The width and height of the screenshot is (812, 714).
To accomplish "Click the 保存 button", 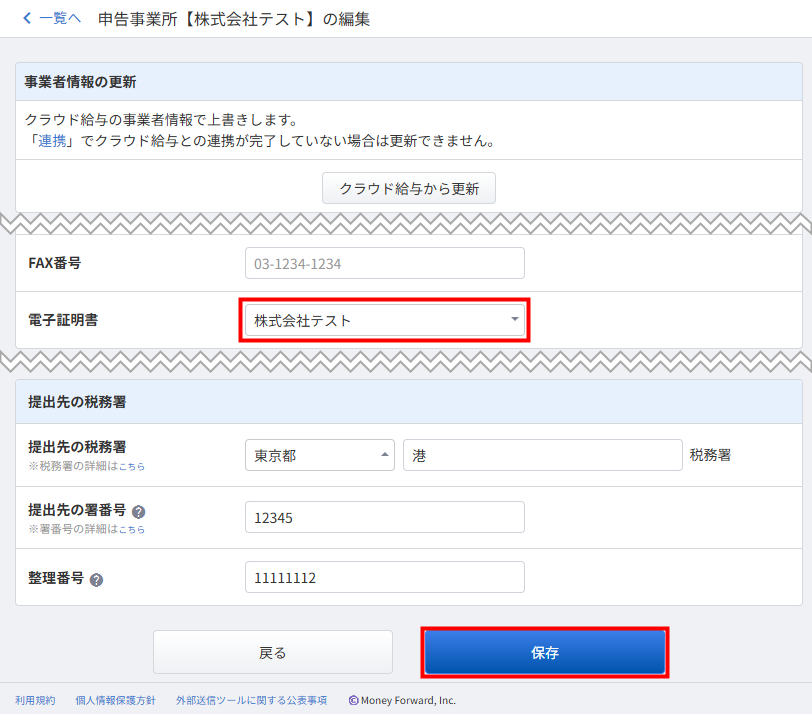I will (x=545, y=652).
